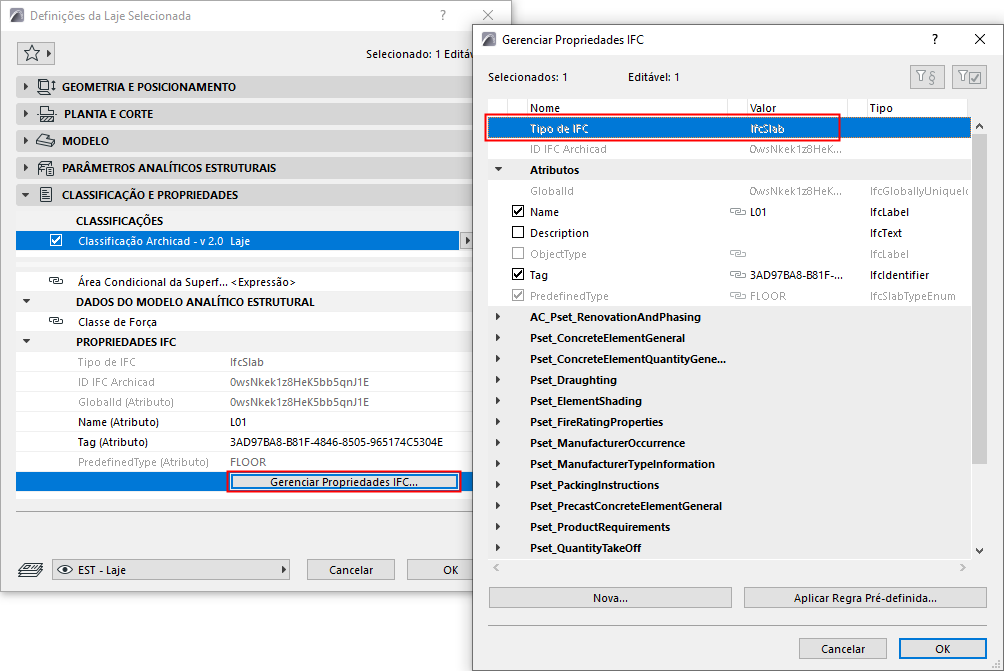
Task: Expand Pset_ManufacturerTypeInformation
Action: [x=498, y=464]
